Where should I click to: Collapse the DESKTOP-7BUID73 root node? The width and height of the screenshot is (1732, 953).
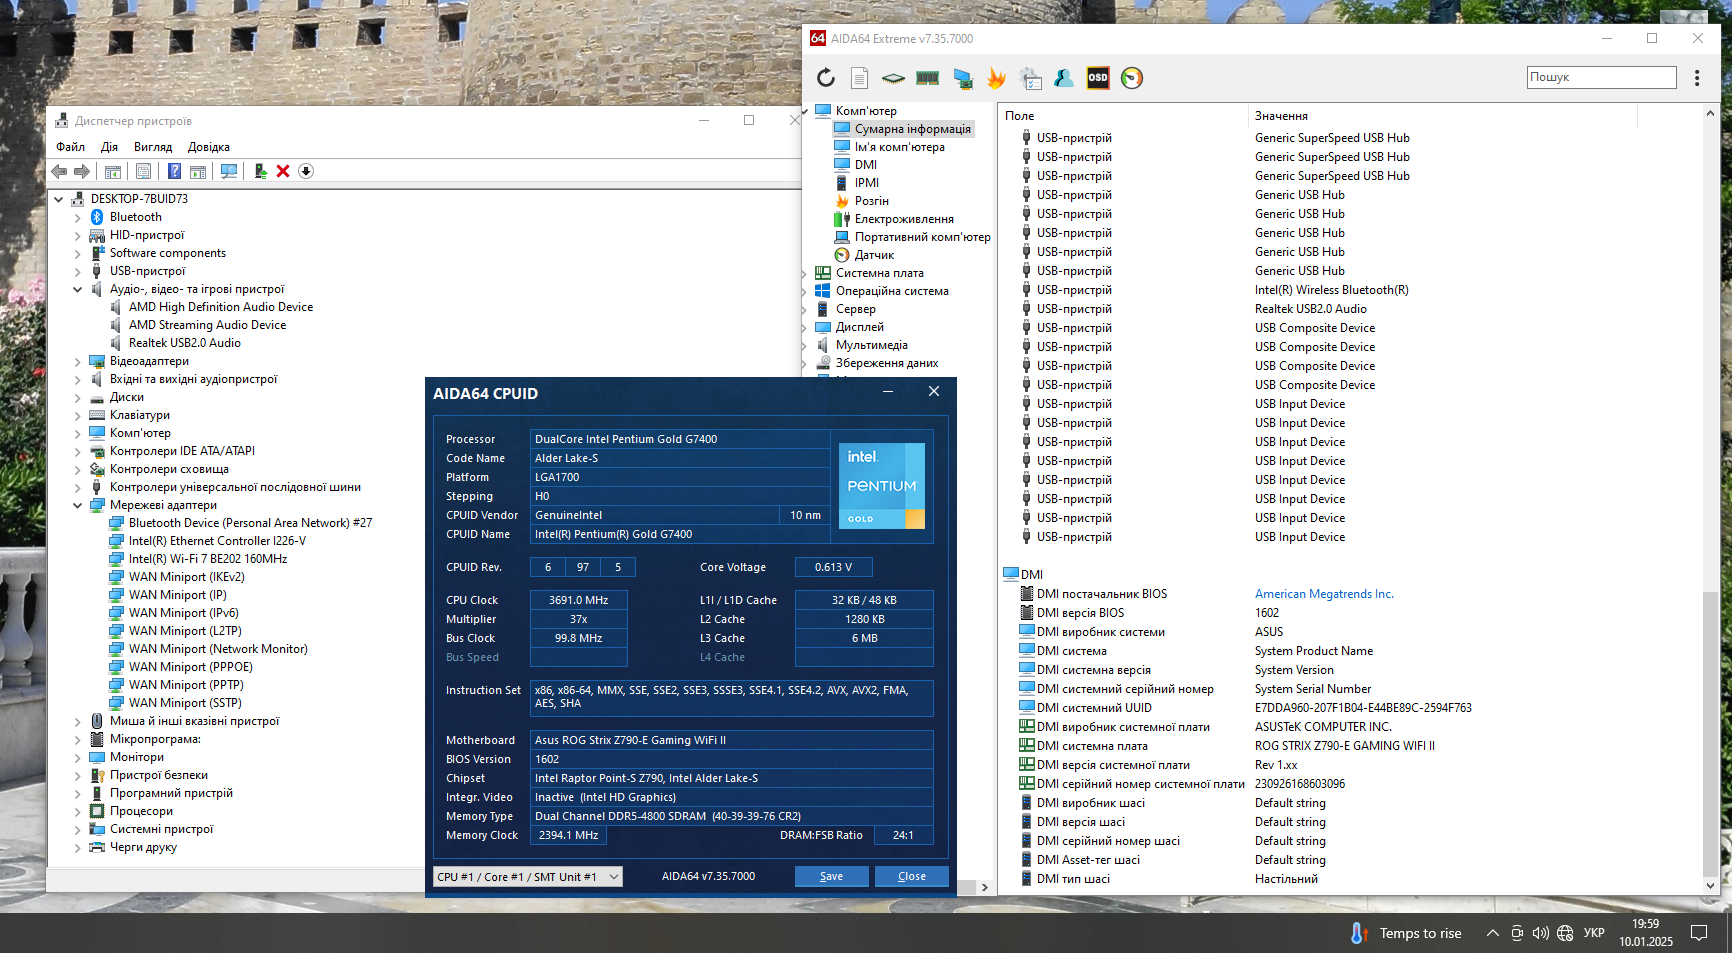click(x=59, y=199)
